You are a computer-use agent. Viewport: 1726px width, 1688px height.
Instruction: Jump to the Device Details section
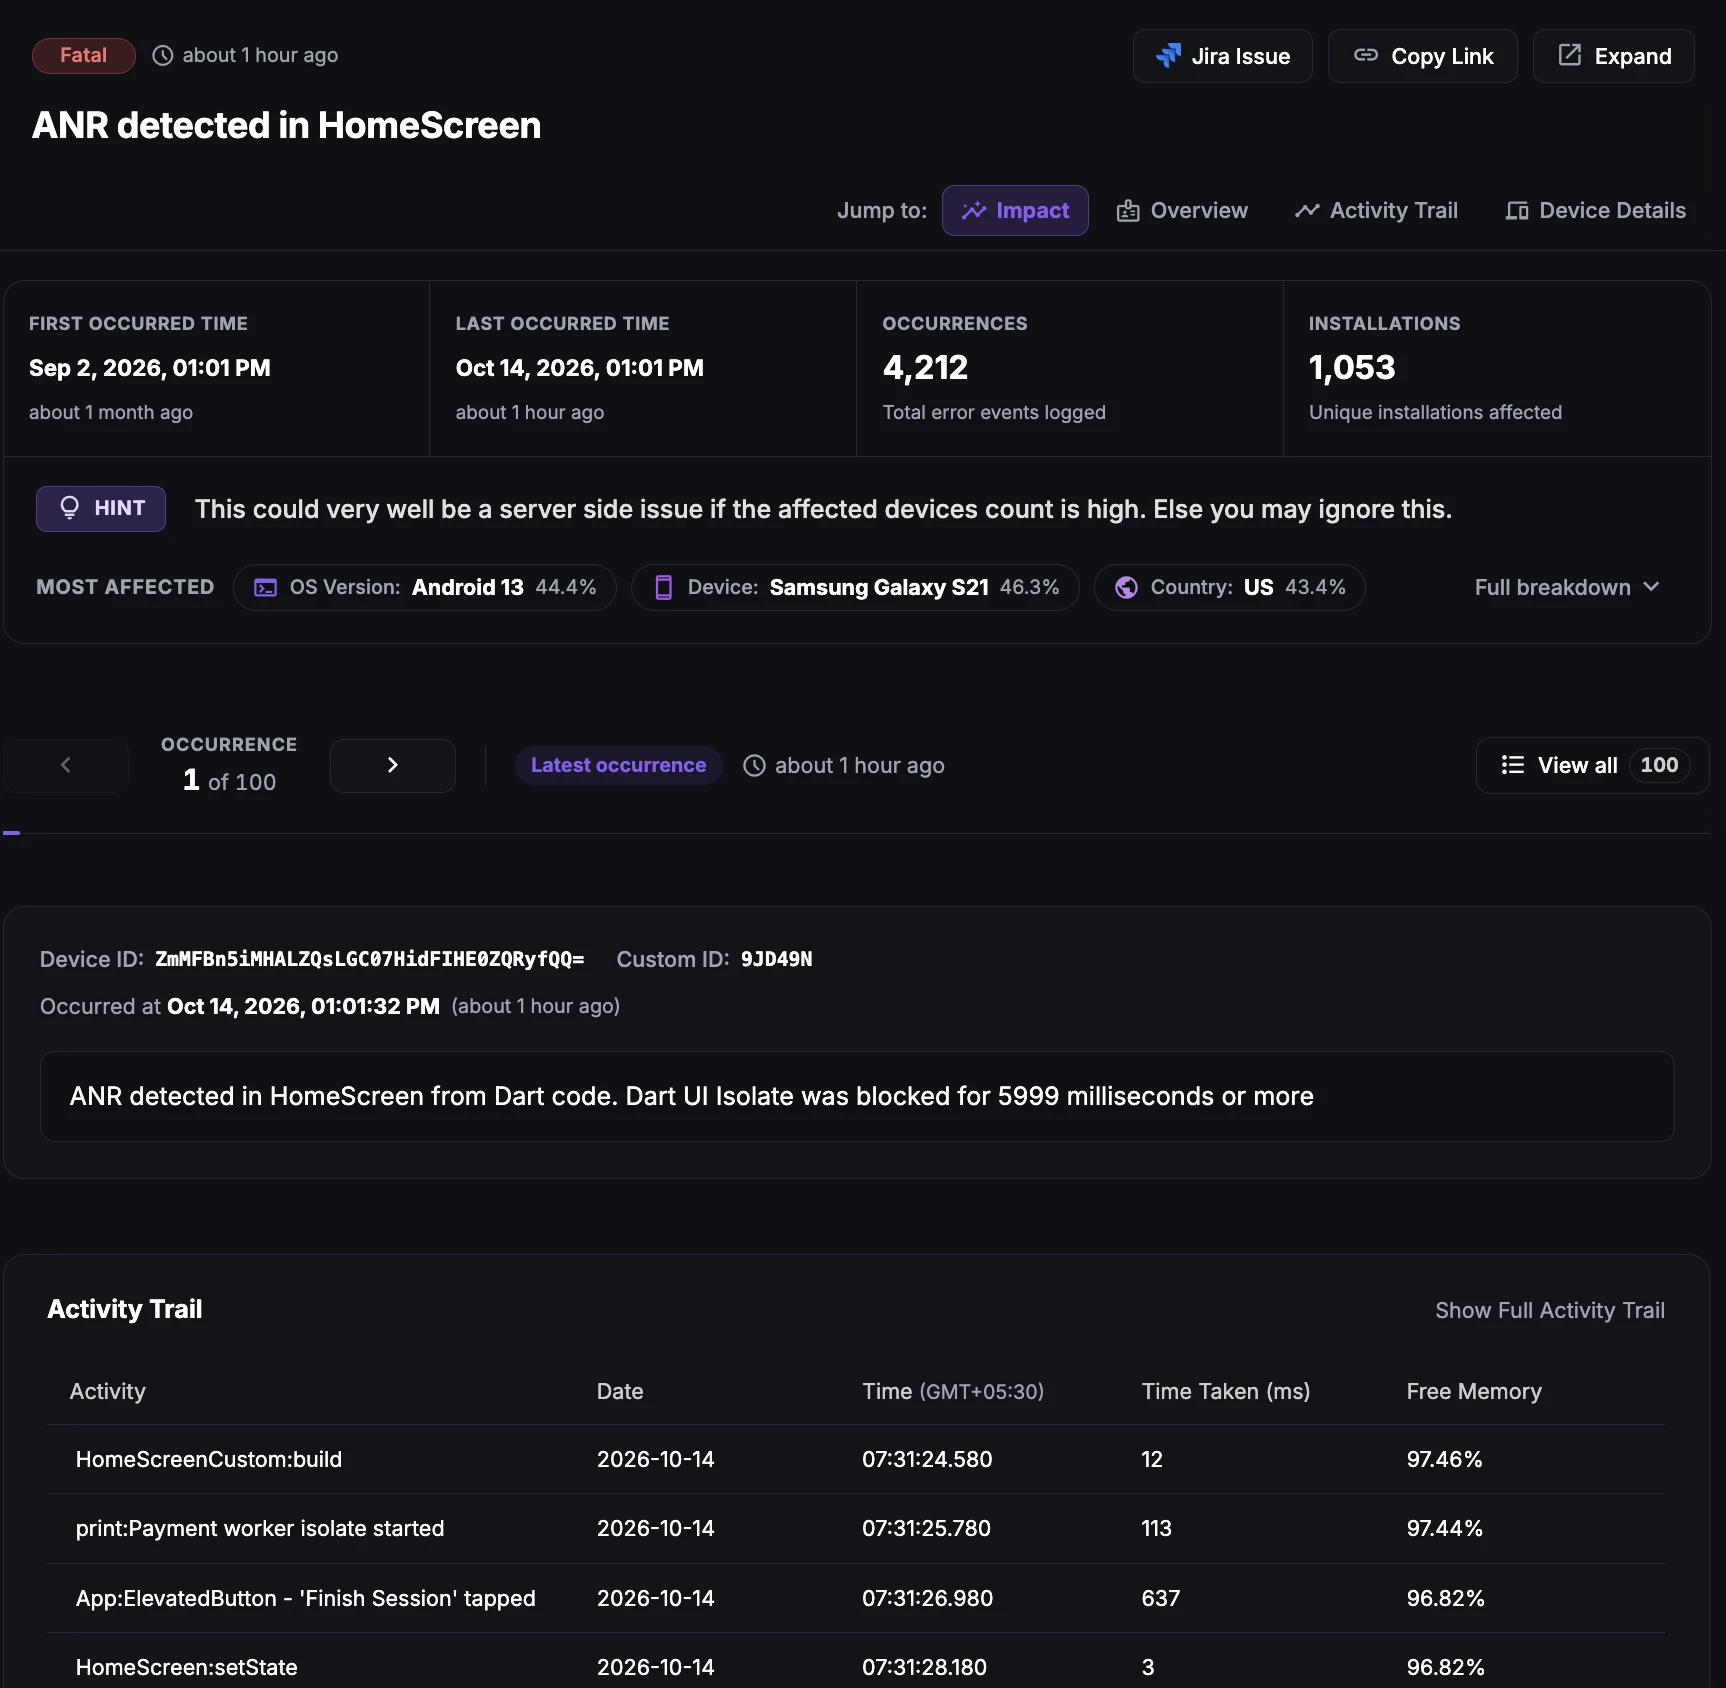pyautogui.click(x=1595, y=210)
